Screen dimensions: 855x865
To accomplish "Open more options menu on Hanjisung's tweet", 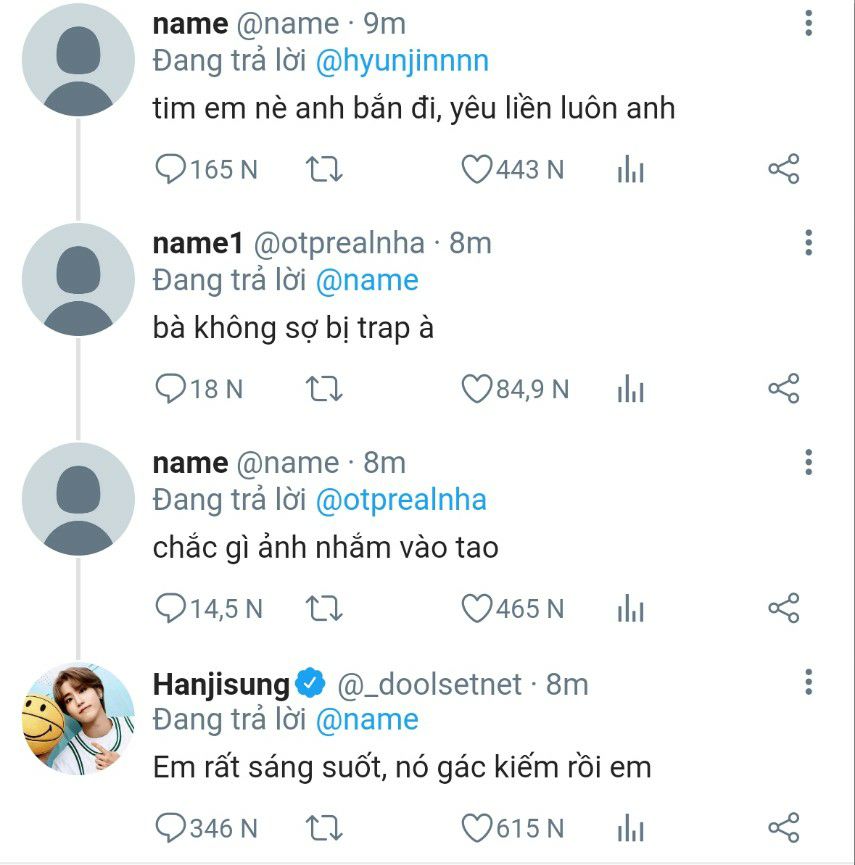I will click(808, 683).
